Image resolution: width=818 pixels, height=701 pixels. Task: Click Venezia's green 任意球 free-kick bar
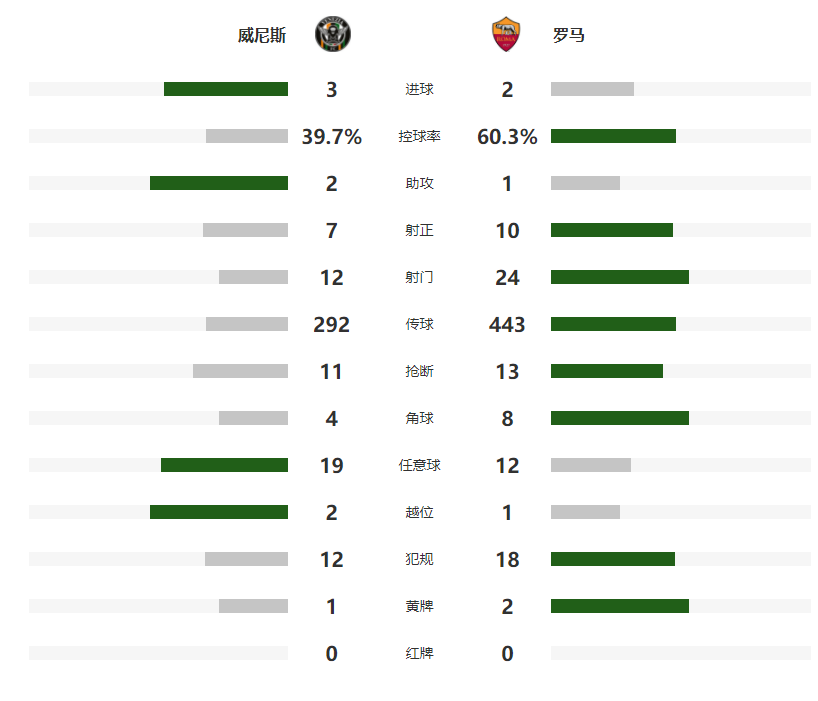pos(224,465)
